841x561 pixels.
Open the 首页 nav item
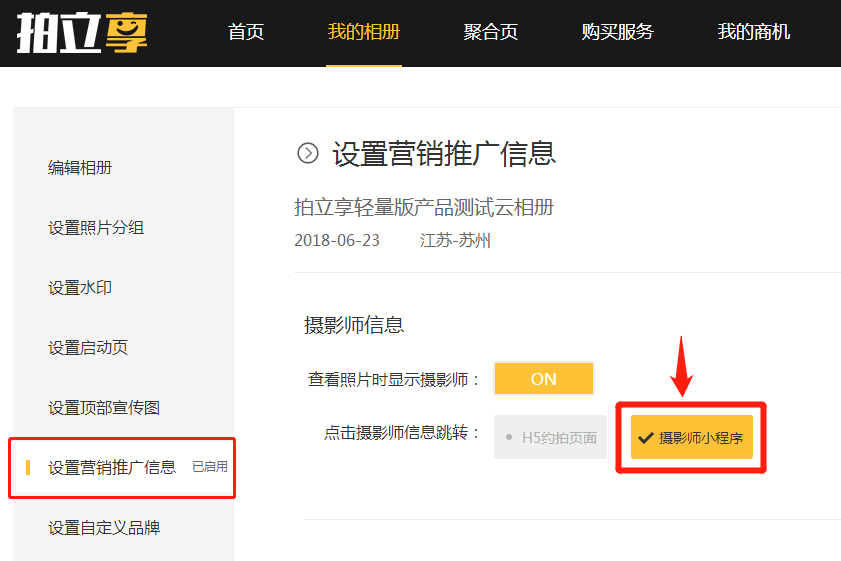click(x=246, y=32)
